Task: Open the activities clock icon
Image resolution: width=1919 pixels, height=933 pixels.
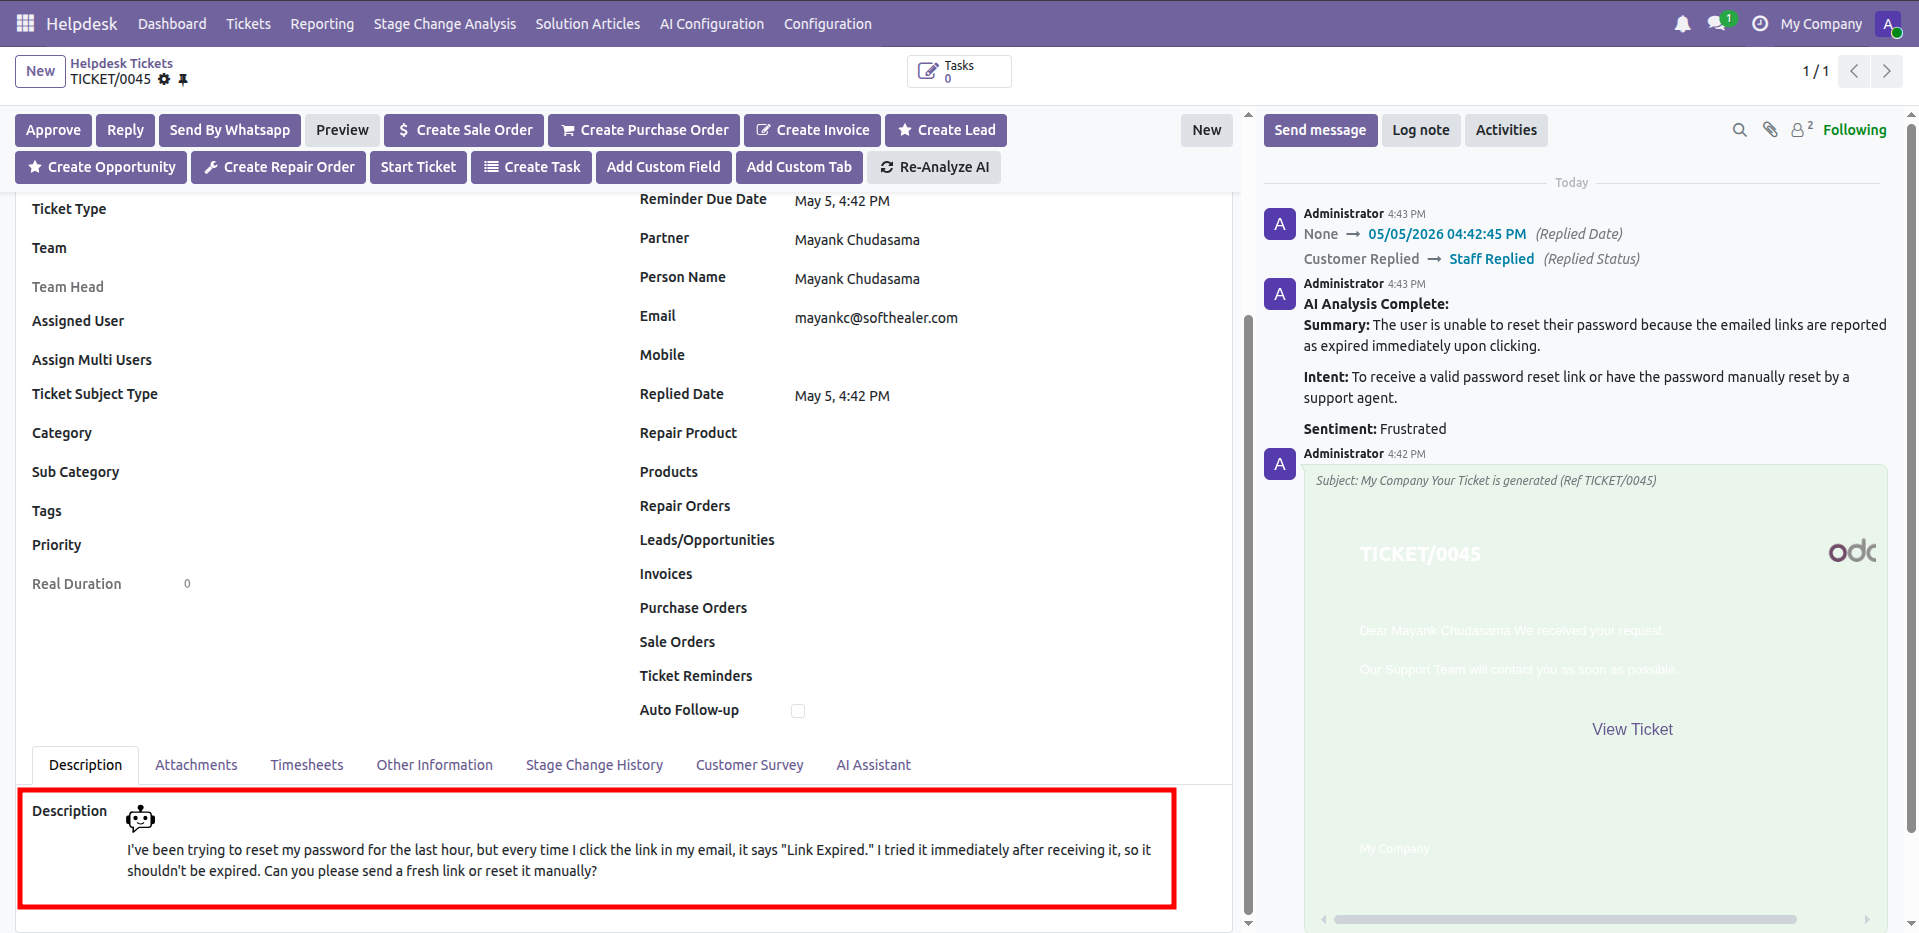Action: click(x=1760, y=24)
